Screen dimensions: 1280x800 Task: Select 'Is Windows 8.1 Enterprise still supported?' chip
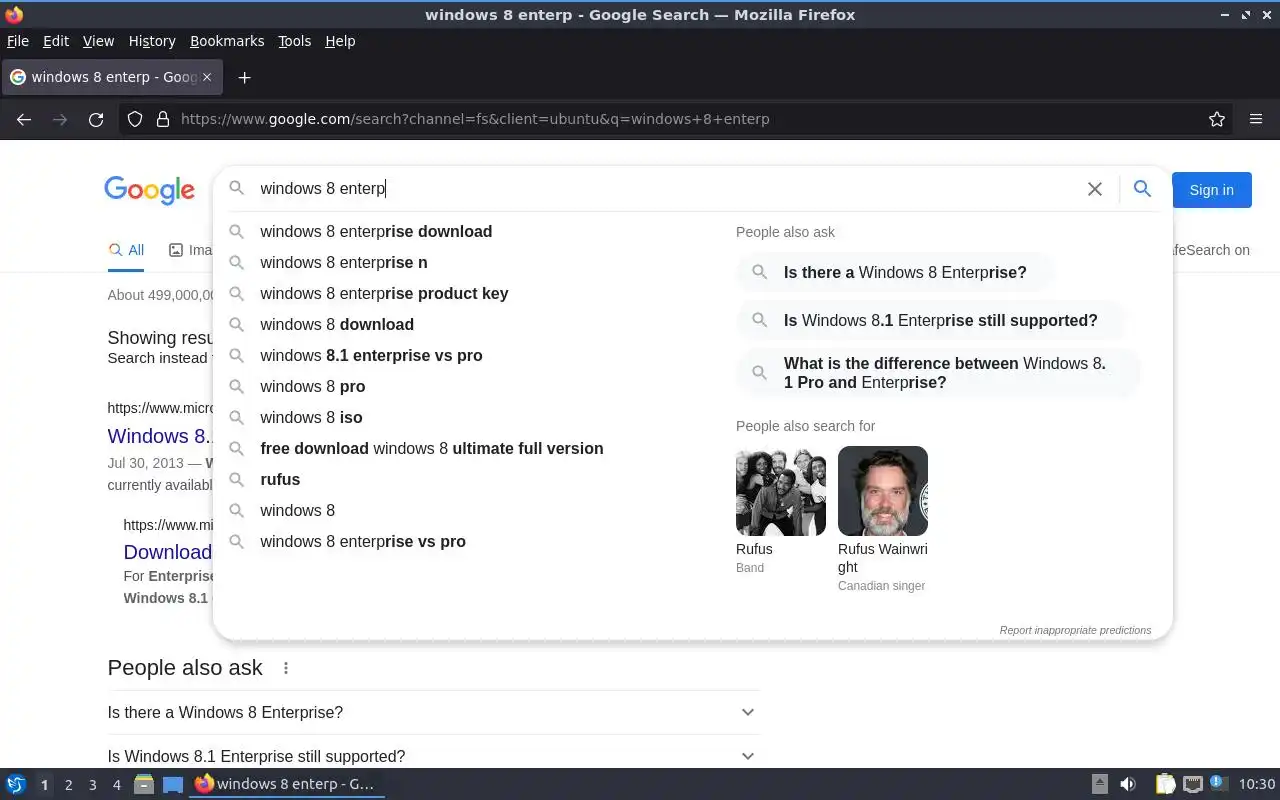click(930, 320)
